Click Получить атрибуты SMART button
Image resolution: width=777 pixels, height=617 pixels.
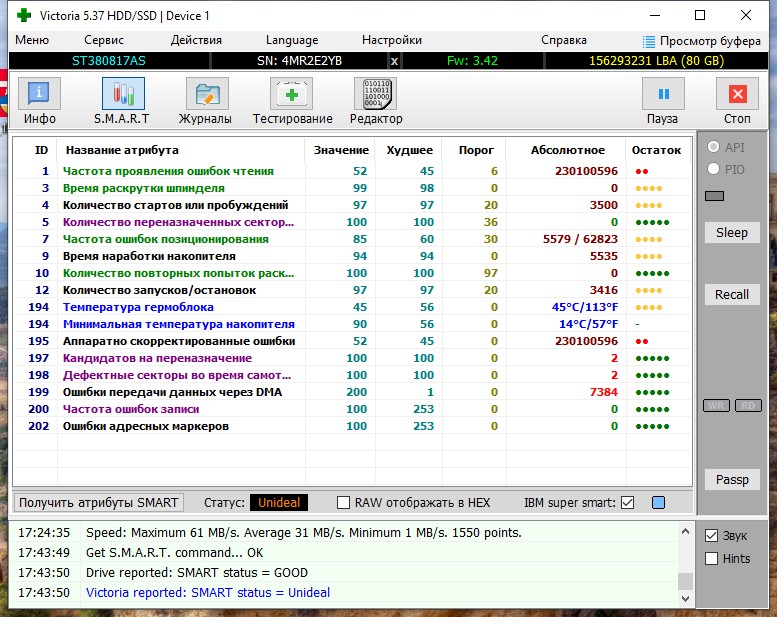99,503
